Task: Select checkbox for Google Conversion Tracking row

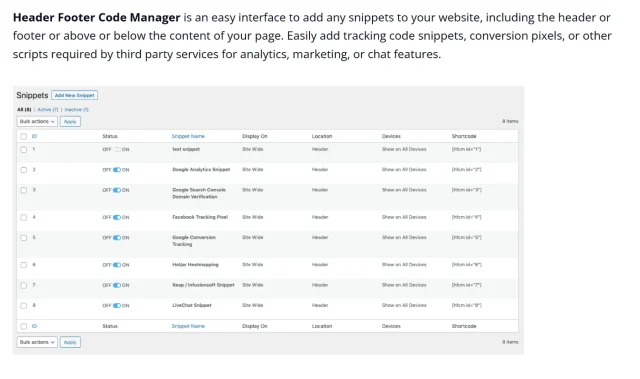Action: pyautogui.click(x=24, y=237)
